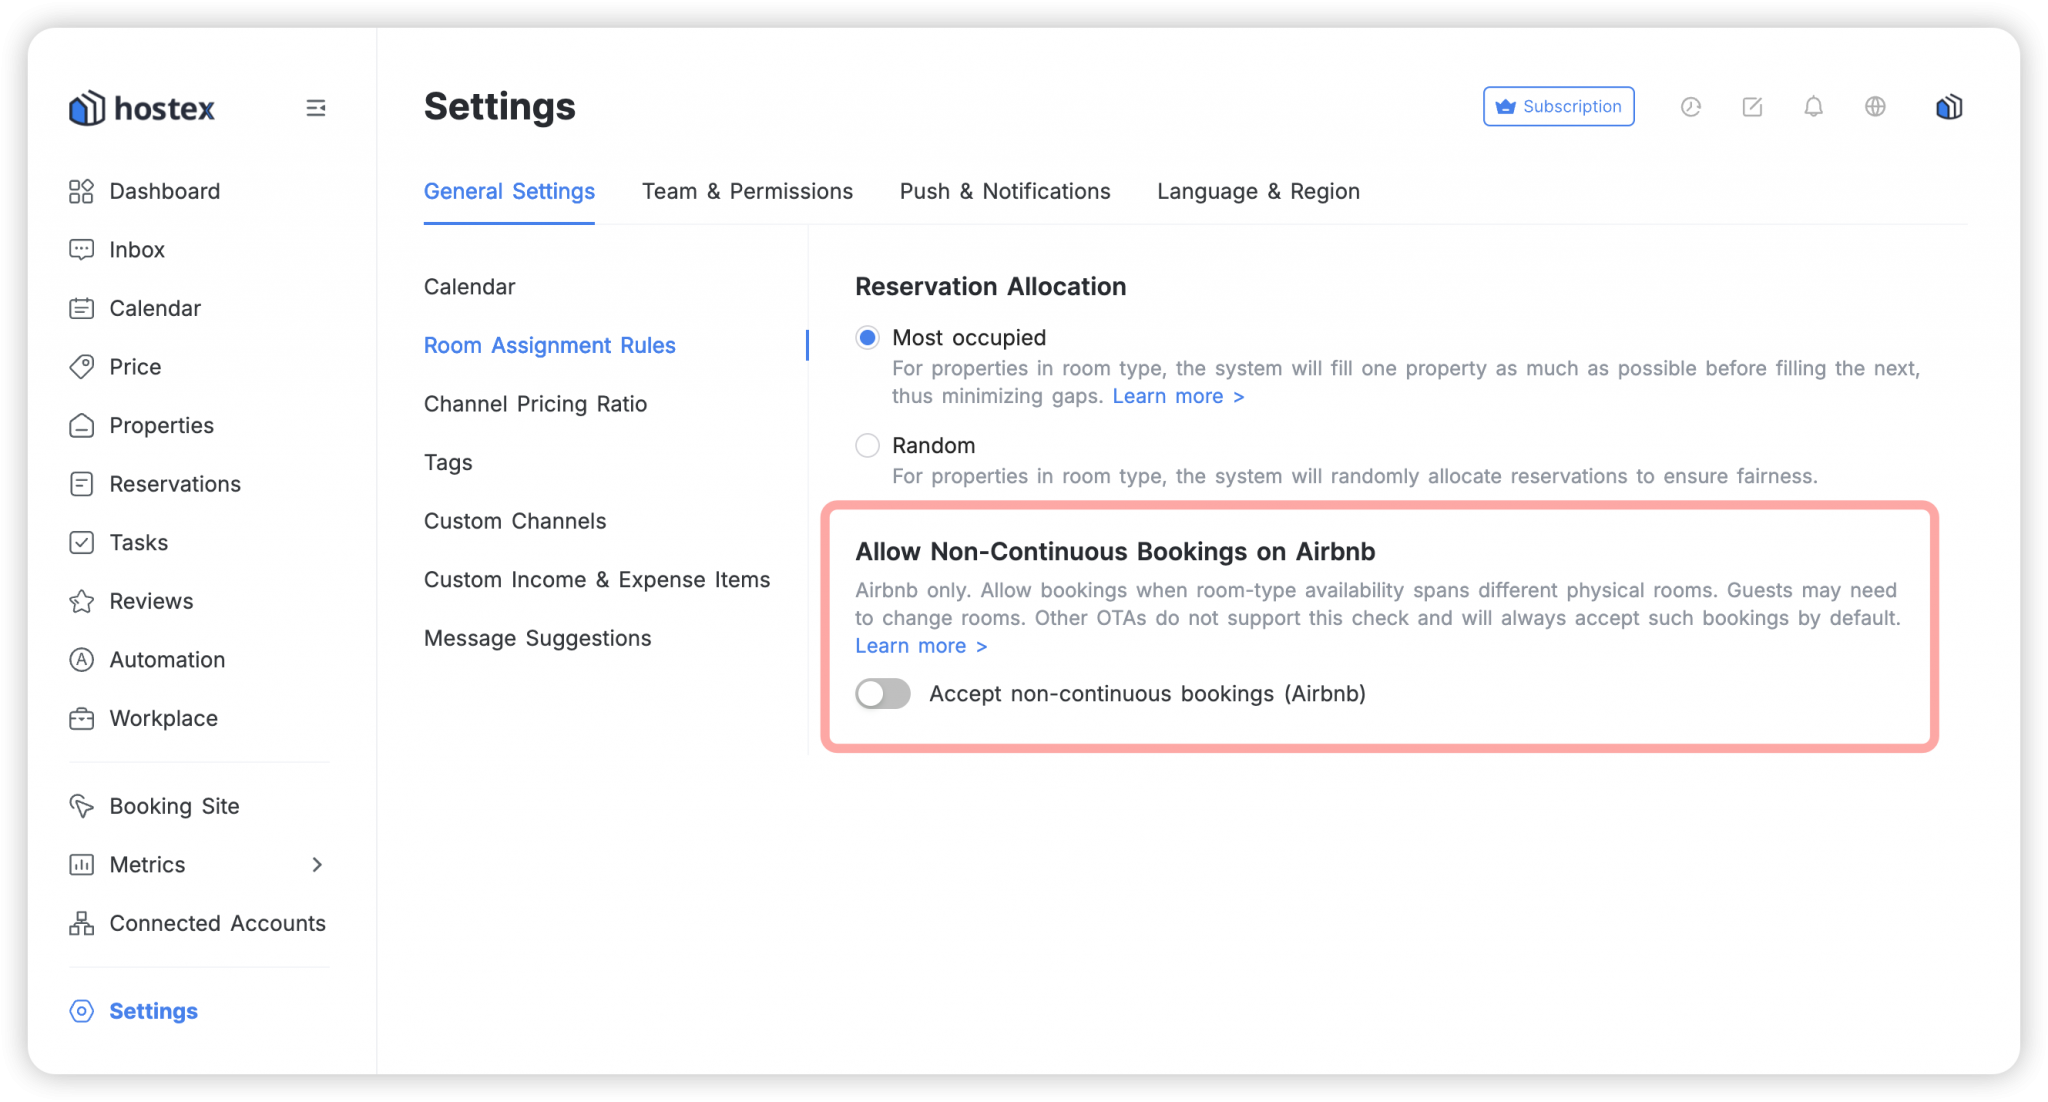Click the Subscription button
2048x1102 pixels.
tap(1558, 107)
